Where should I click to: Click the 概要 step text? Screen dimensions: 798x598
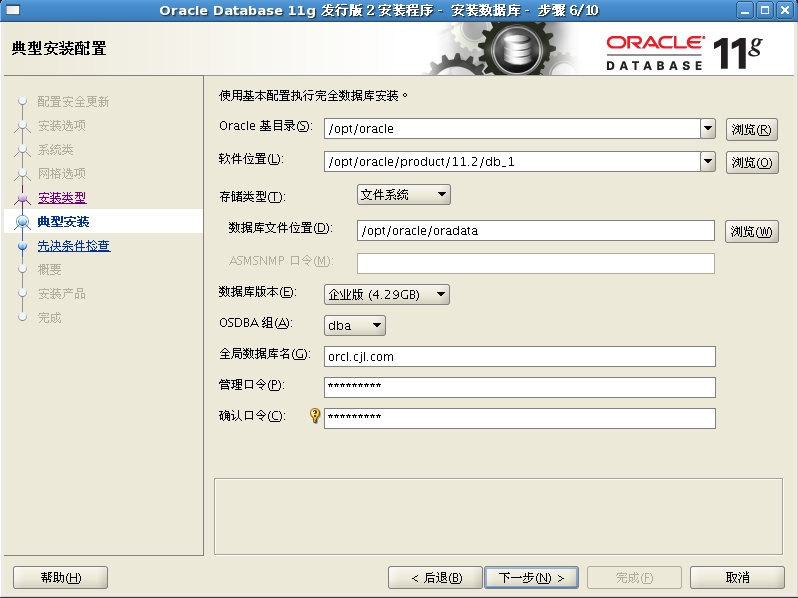49,270
